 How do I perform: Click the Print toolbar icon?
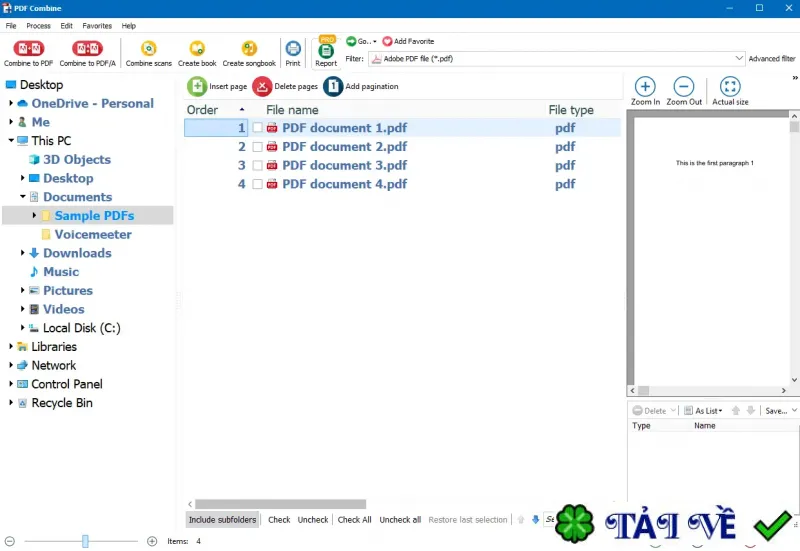point(293,48)
